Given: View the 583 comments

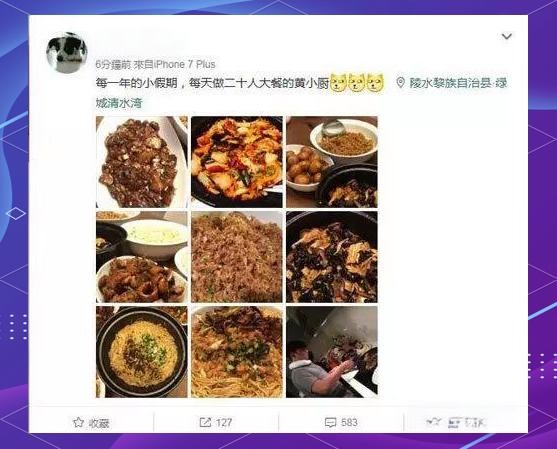Looking at the screenshot, I should [349, 422].
